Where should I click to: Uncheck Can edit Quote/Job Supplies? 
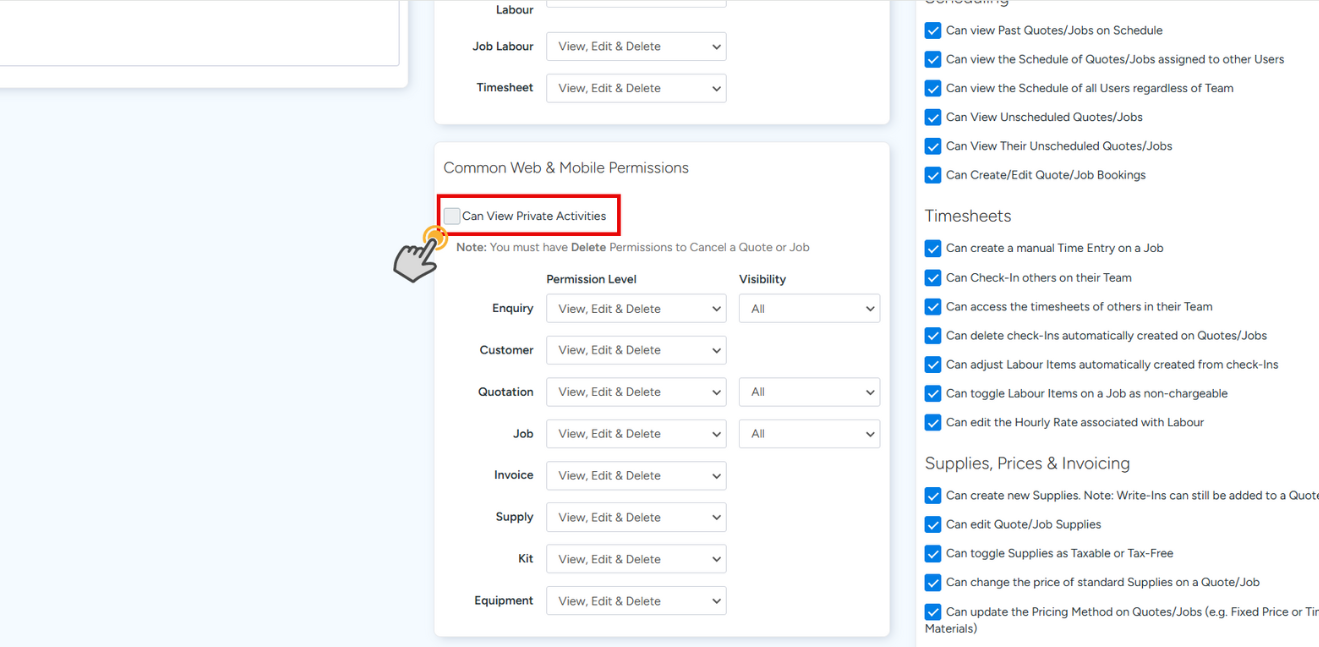click(x=933, y=524)
